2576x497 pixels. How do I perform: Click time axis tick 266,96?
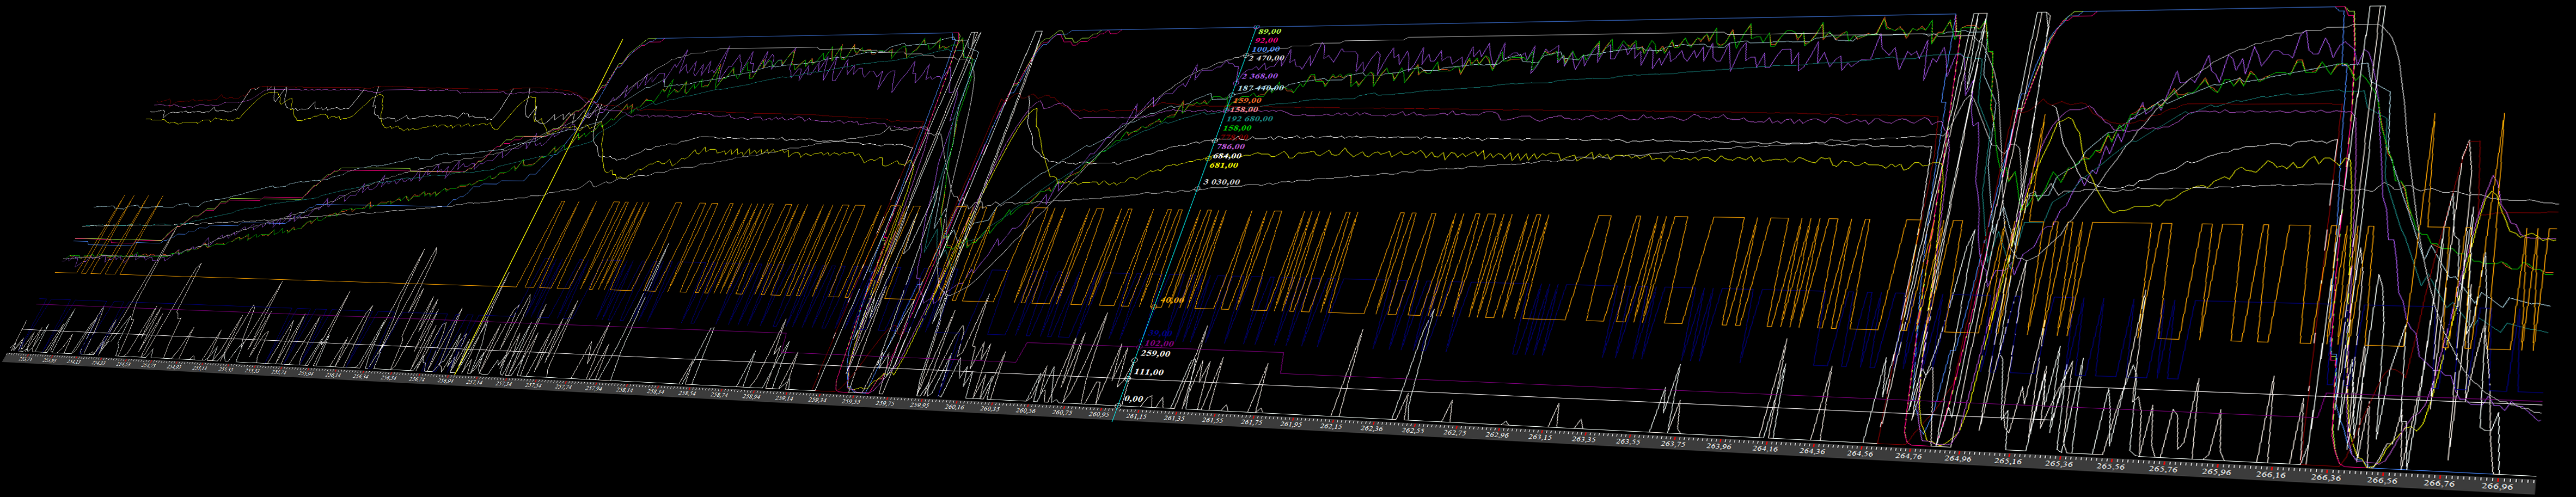click(2497, 487)
